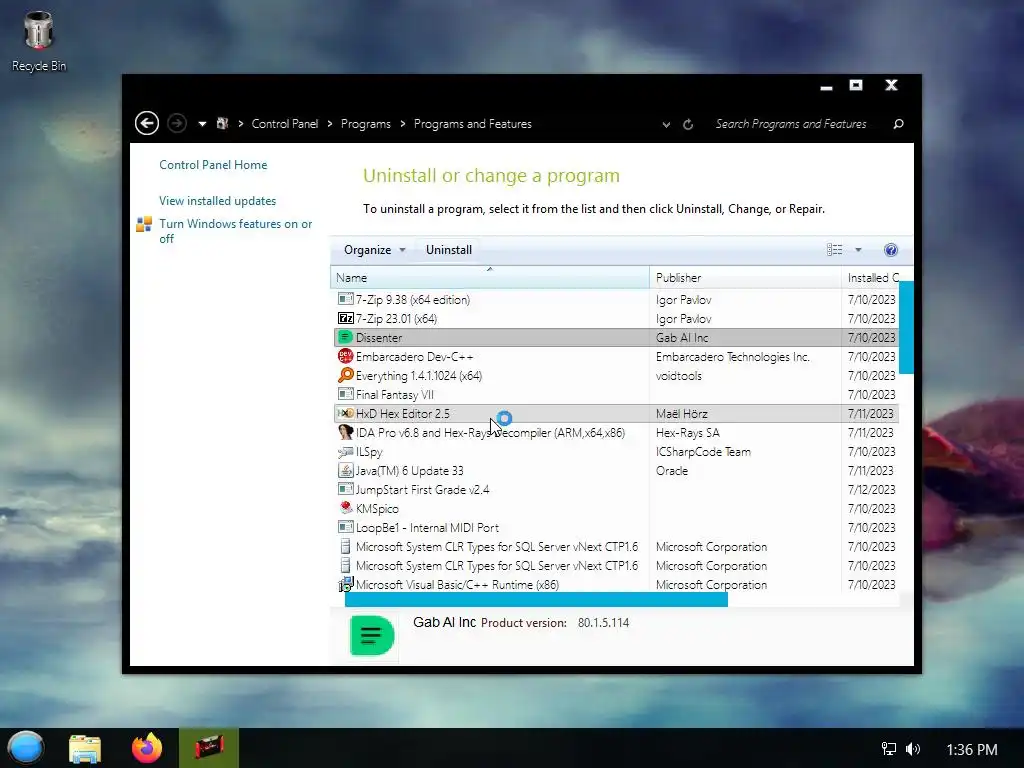
Task: Click Programs and Features breadcrumb
Action: pyautogui.click(x=473, y=124)
